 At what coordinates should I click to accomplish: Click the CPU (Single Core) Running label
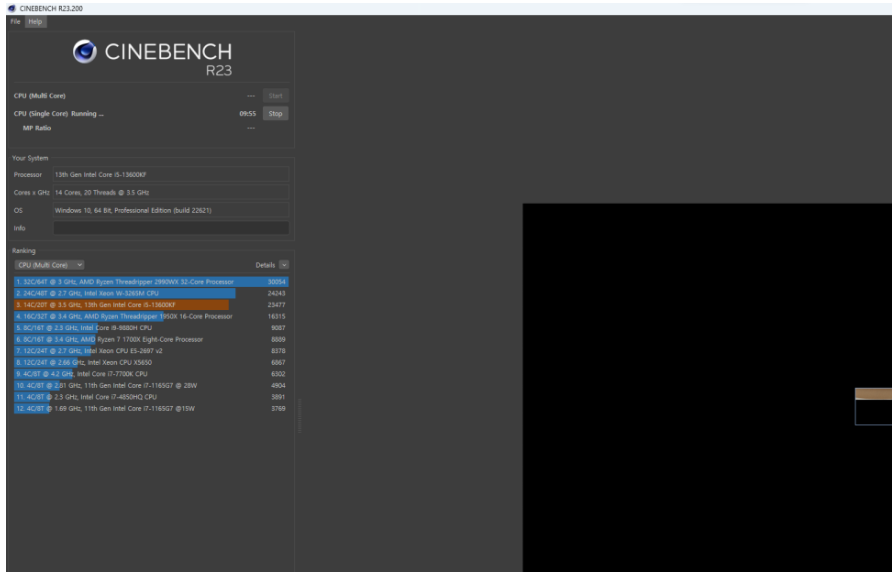pos(58,113)
